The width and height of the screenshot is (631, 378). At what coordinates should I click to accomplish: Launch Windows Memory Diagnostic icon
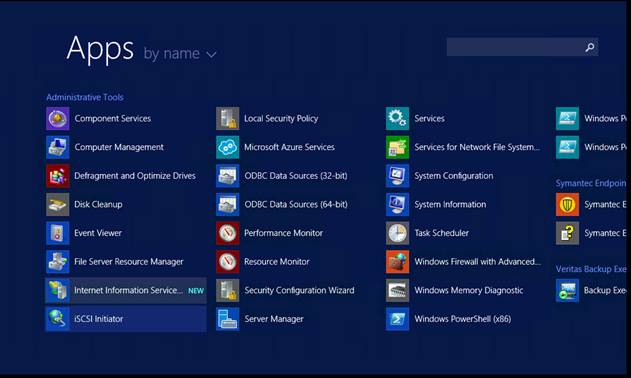[x=398, y=290]
